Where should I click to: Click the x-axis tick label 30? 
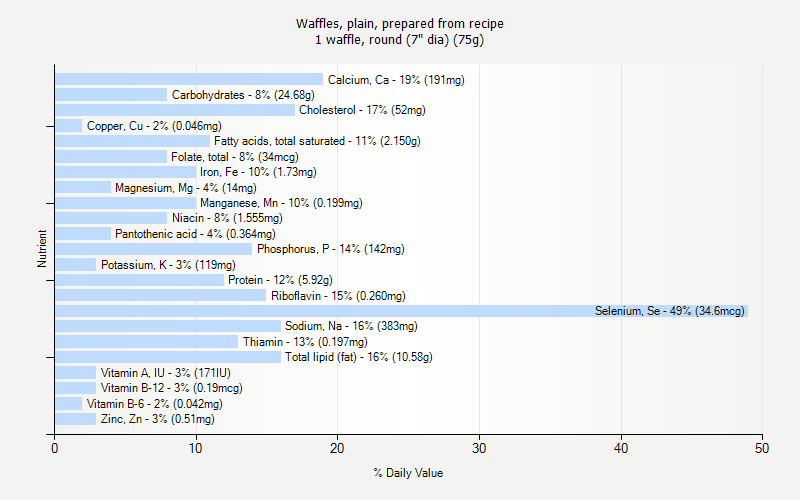479,448
